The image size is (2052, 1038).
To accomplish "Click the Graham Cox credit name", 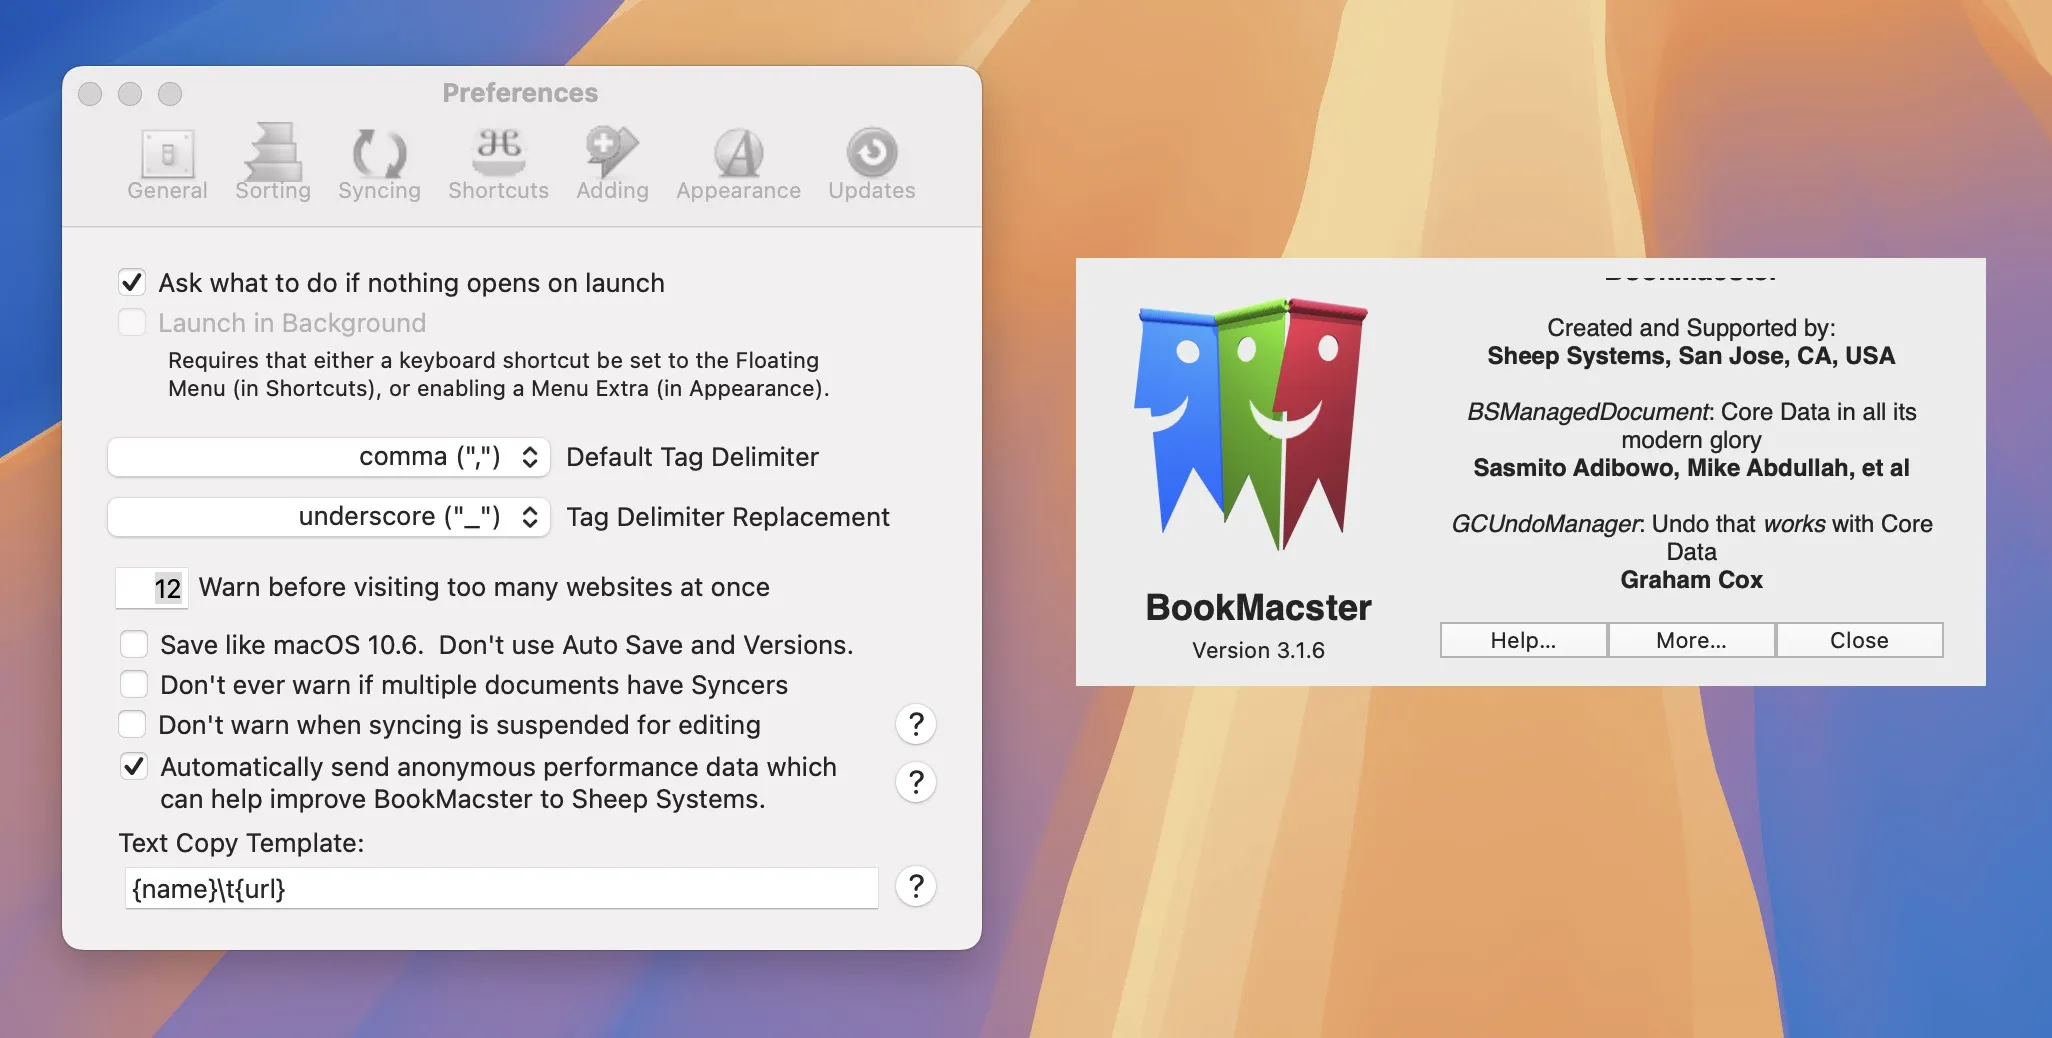I will 1691,580.
